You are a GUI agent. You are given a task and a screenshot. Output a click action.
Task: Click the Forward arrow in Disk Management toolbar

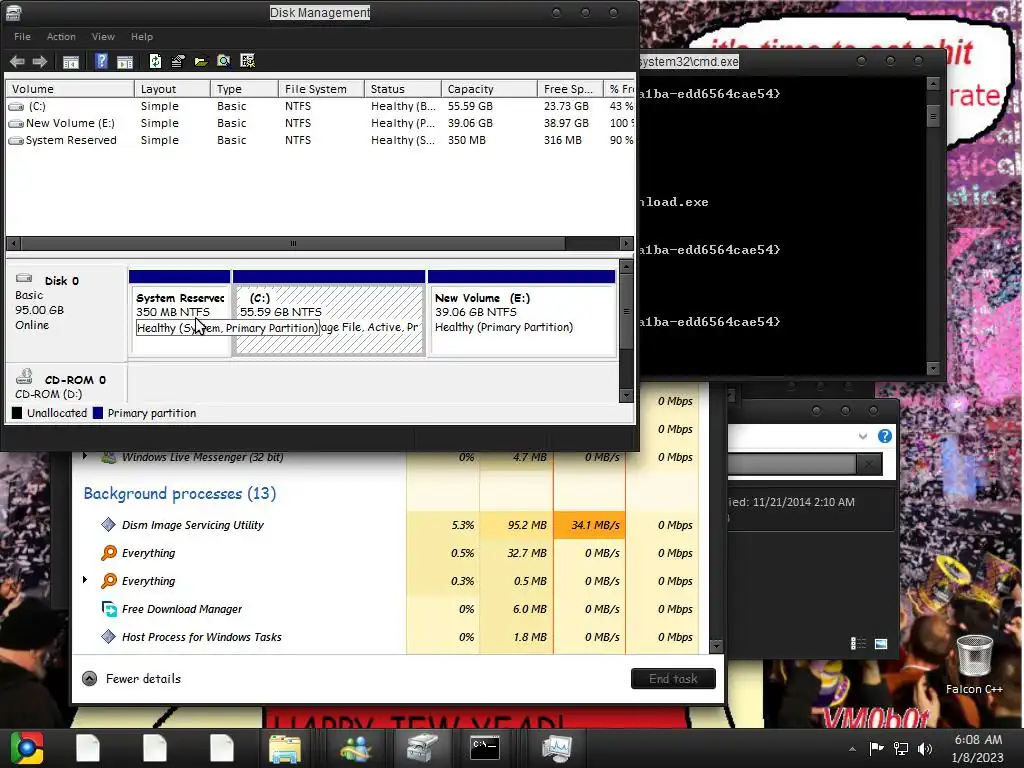40,61
